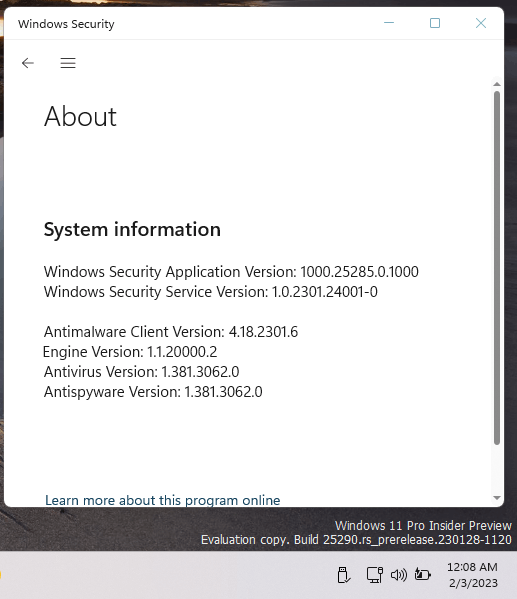This screenshot has height=599, width=517.
Task: Click the scrollbar down arrow
Action: [x=497, y=497]
